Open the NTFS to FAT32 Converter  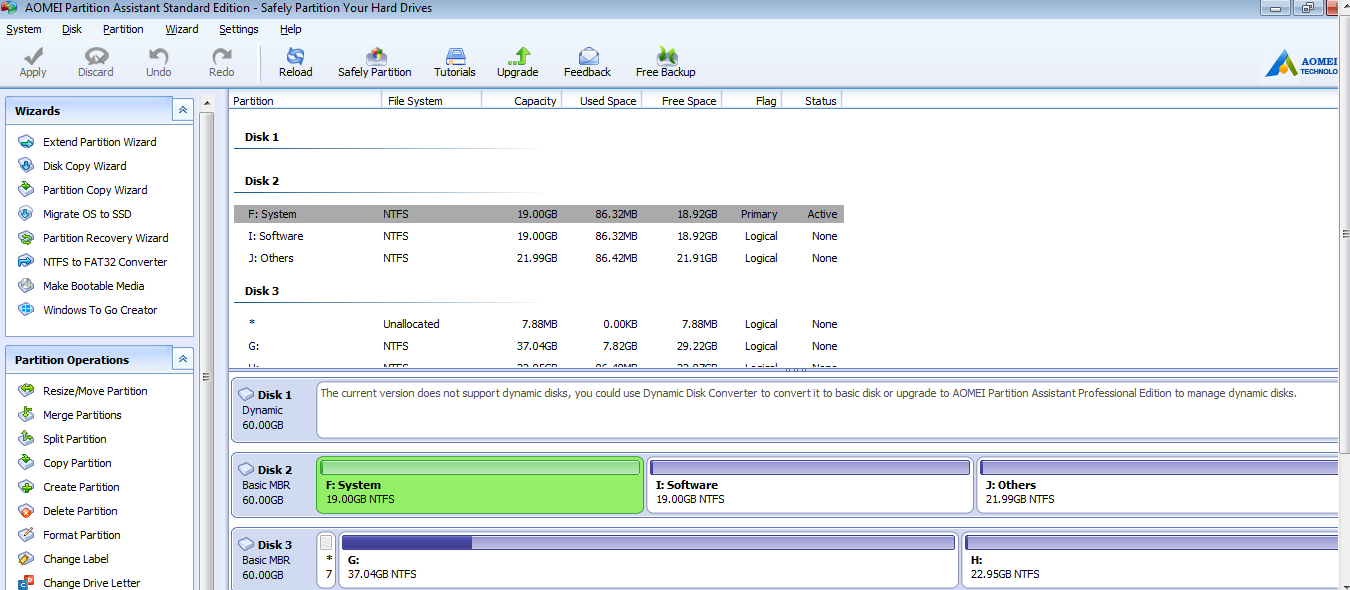(92, 262)
